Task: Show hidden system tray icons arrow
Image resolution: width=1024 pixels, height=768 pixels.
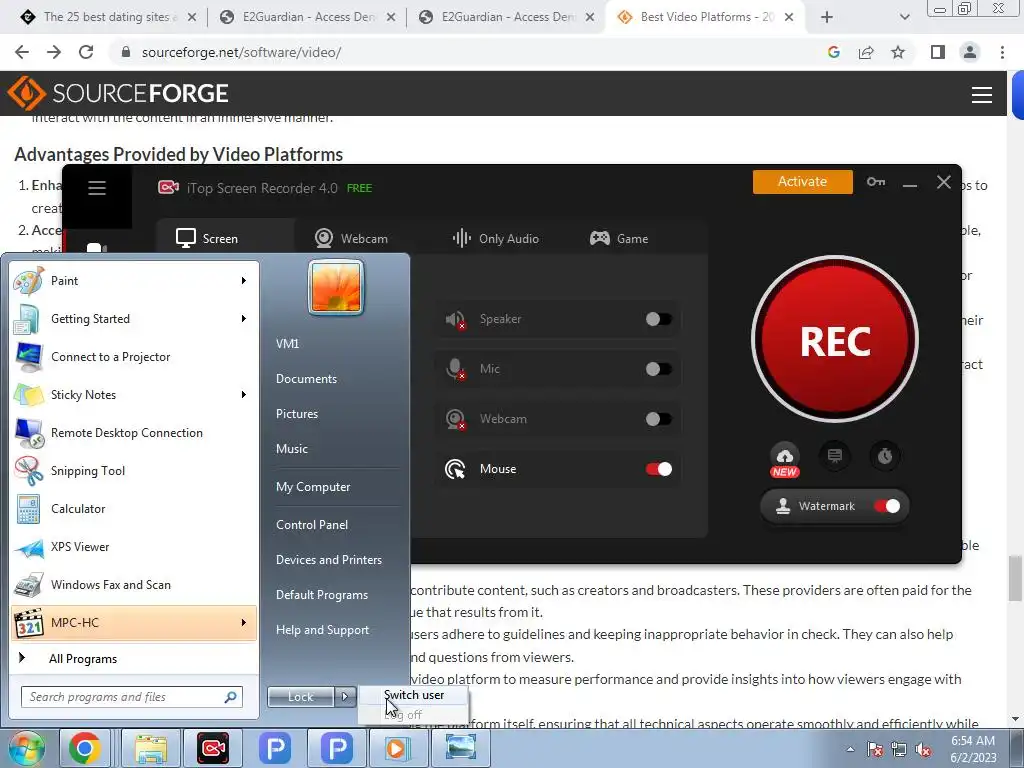Action: pyautogui.click(x=850, y=749)
